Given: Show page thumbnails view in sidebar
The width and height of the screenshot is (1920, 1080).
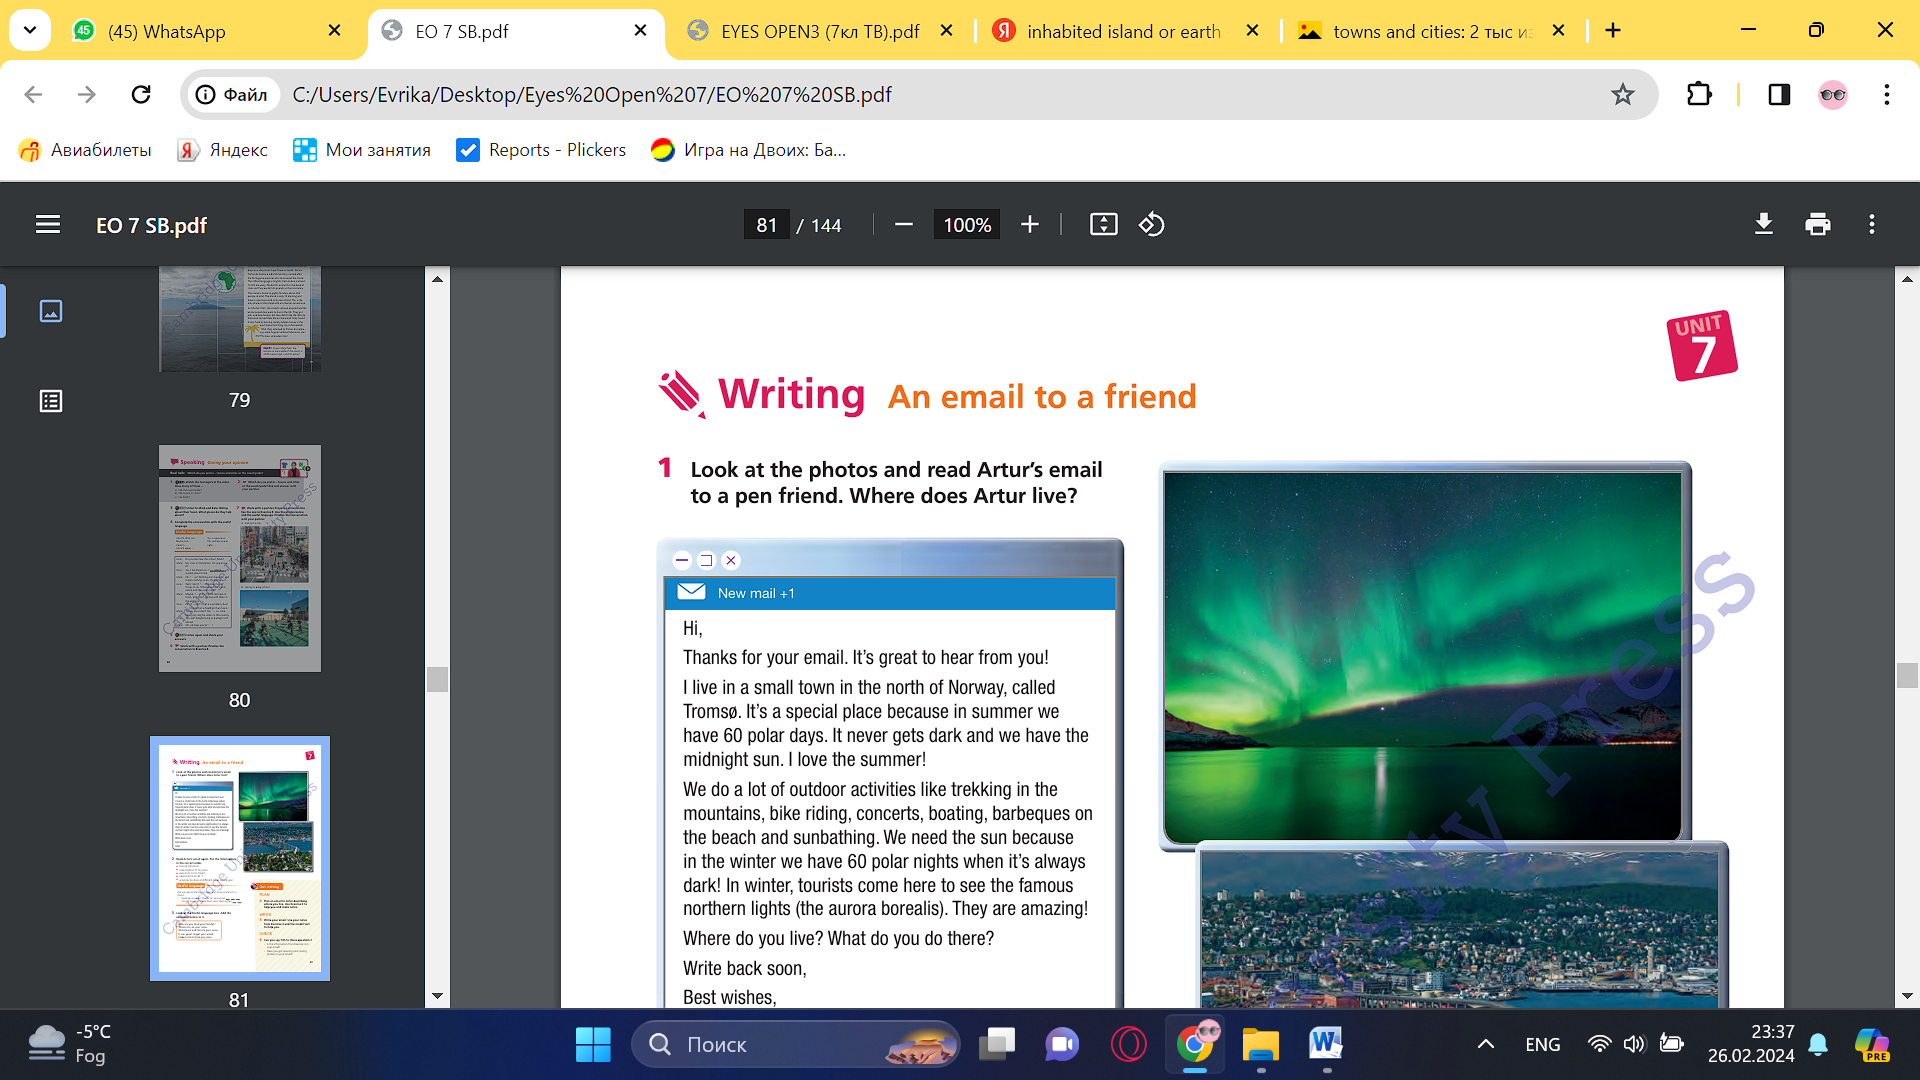Looking at the screenshot, I should [x=51, y=311].
